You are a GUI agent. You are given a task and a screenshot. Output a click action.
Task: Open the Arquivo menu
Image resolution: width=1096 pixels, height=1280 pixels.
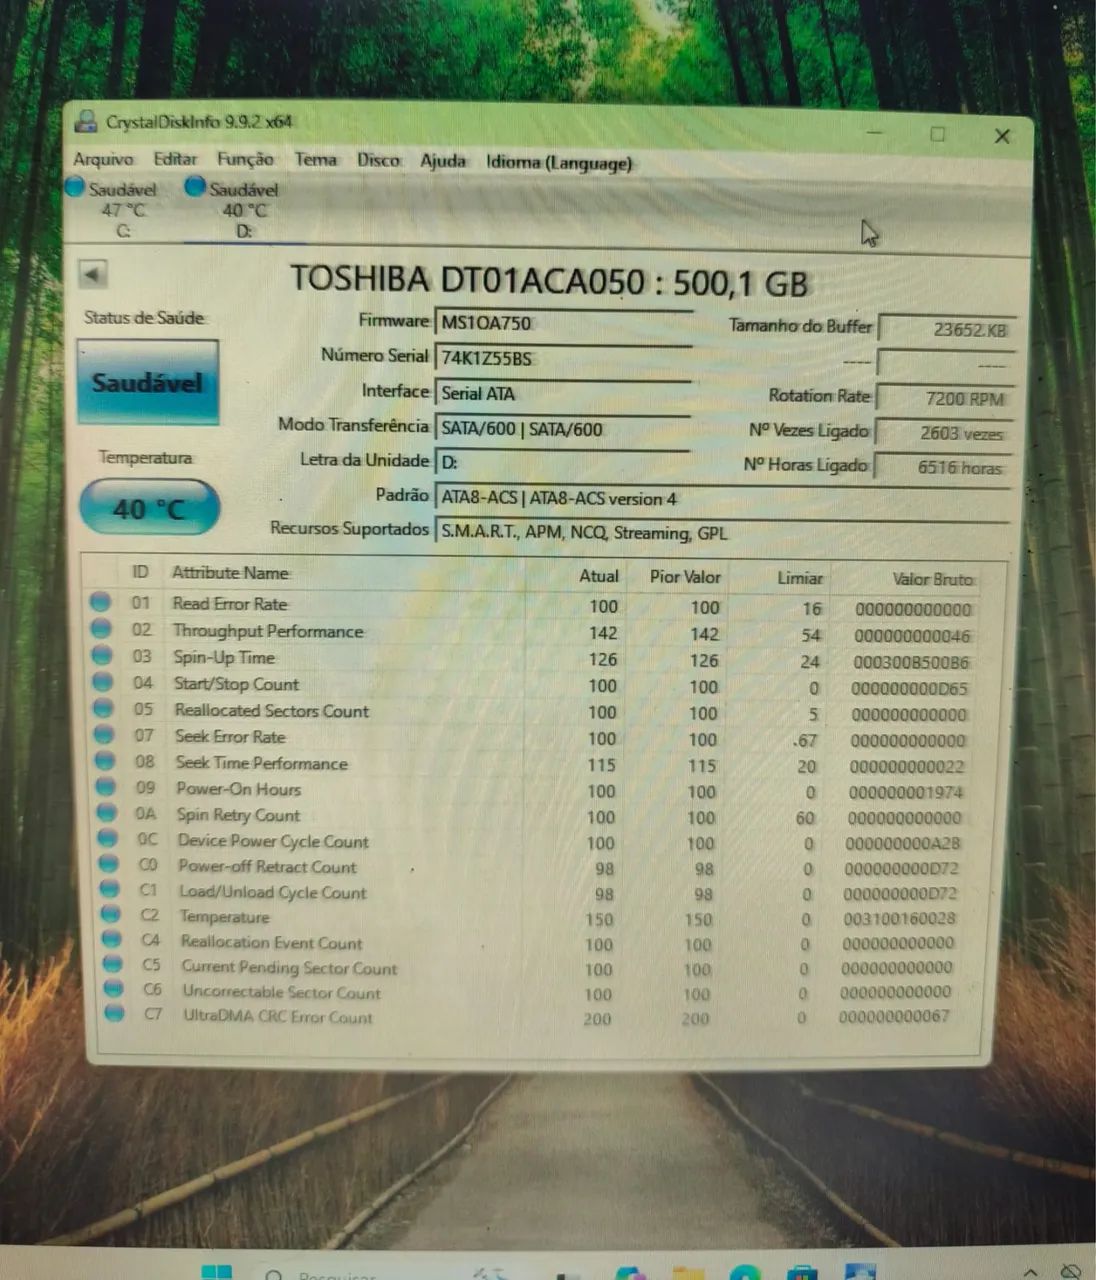[x=103, y=159]
